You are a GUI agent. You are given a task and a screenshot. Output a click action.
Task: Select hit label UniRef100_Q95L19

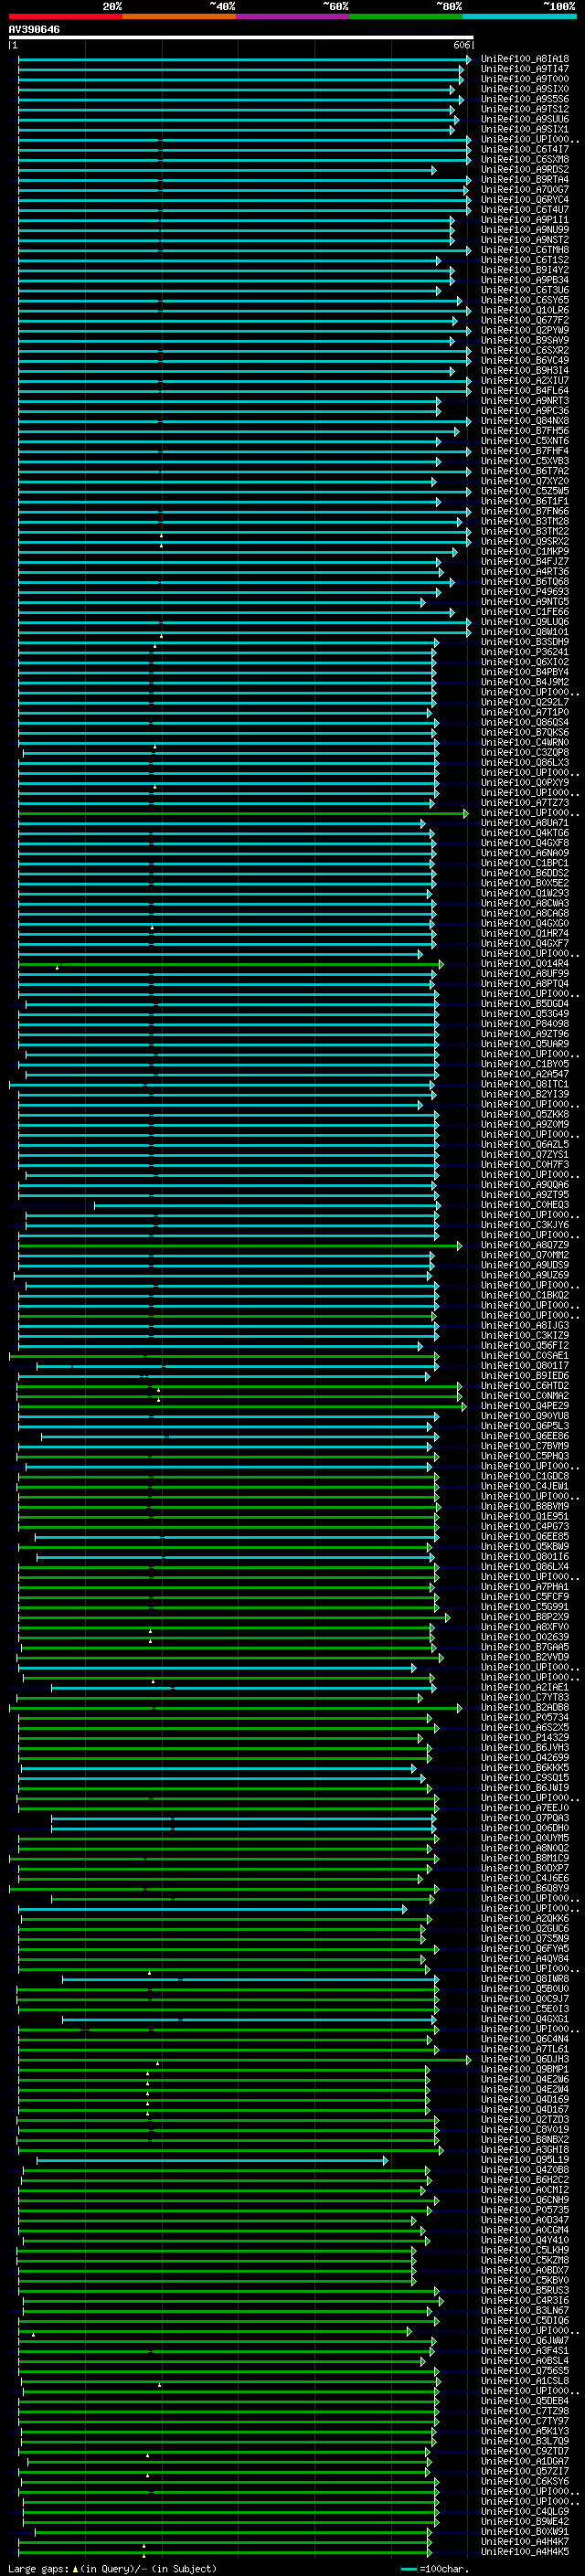coord(525,2160)
